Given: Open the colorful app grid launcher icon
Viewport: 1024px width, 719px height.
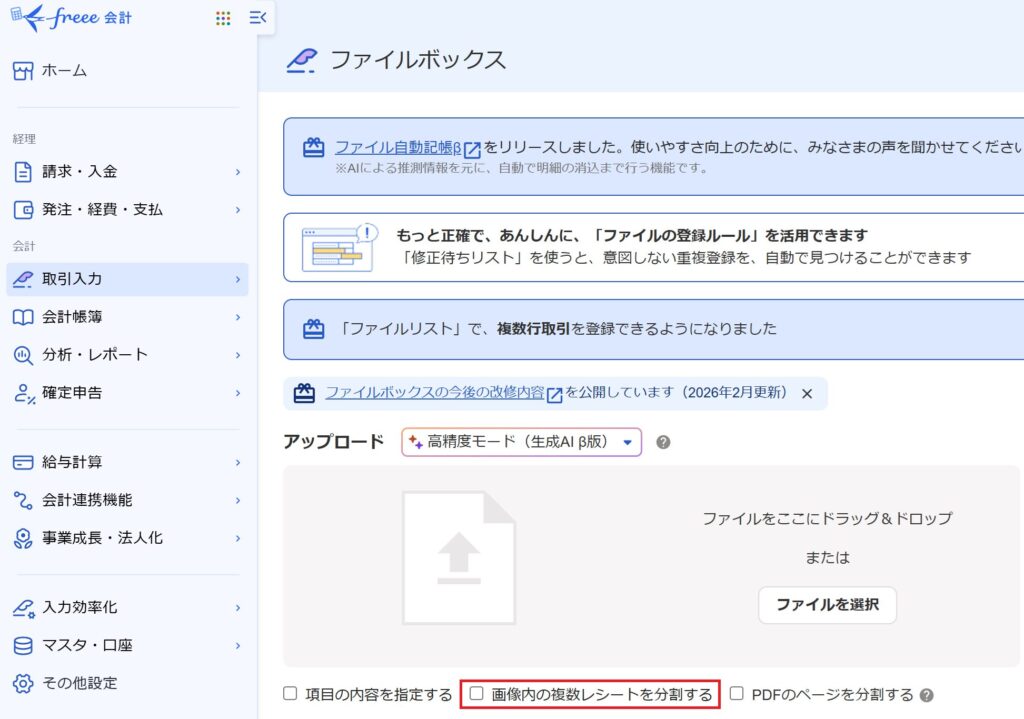Looking at the screenshot, I should 223,18.
